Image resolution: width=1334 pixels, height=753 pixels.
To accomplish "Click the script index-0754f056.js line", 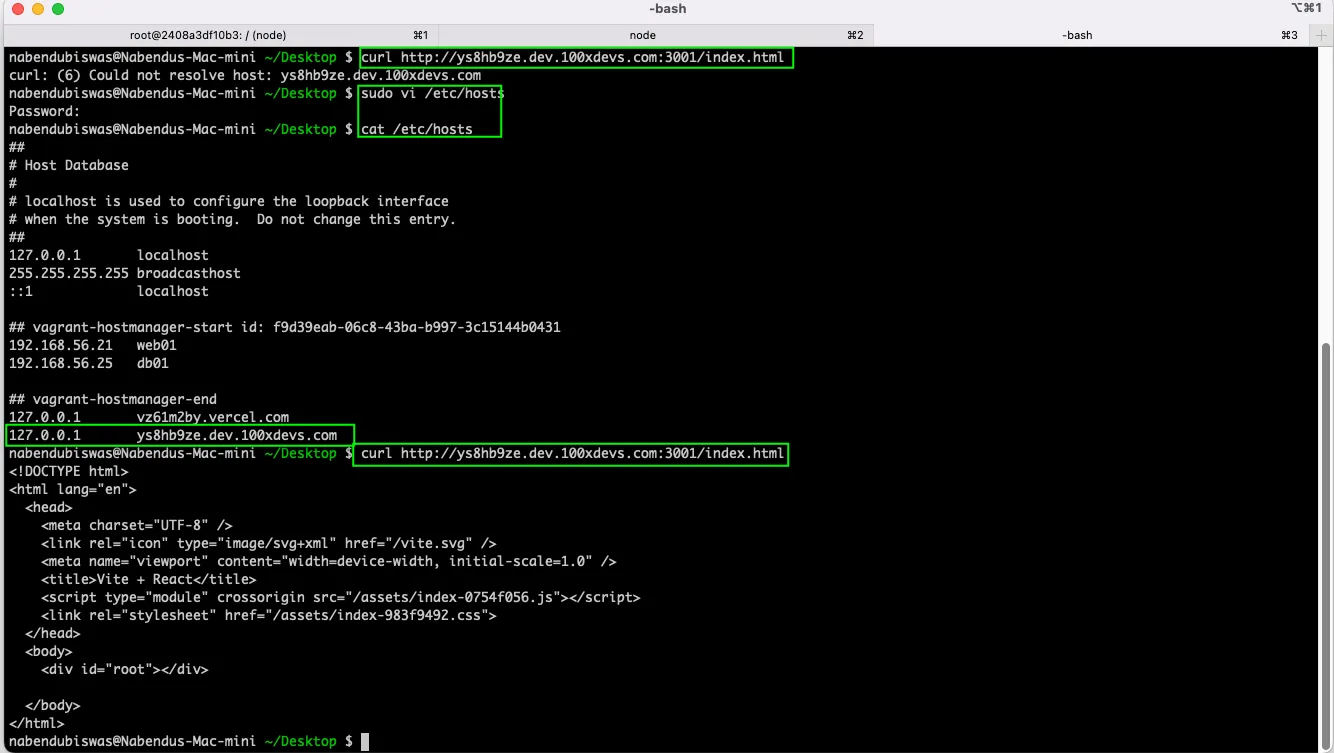I will (x=340, y=597).
